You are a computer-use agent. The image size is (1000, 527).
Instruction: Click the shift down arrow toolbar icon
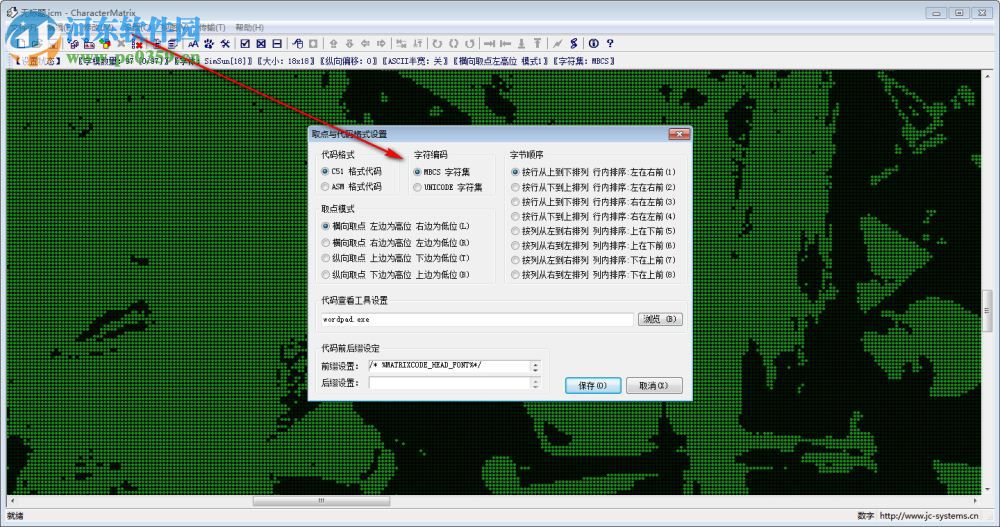349,43
